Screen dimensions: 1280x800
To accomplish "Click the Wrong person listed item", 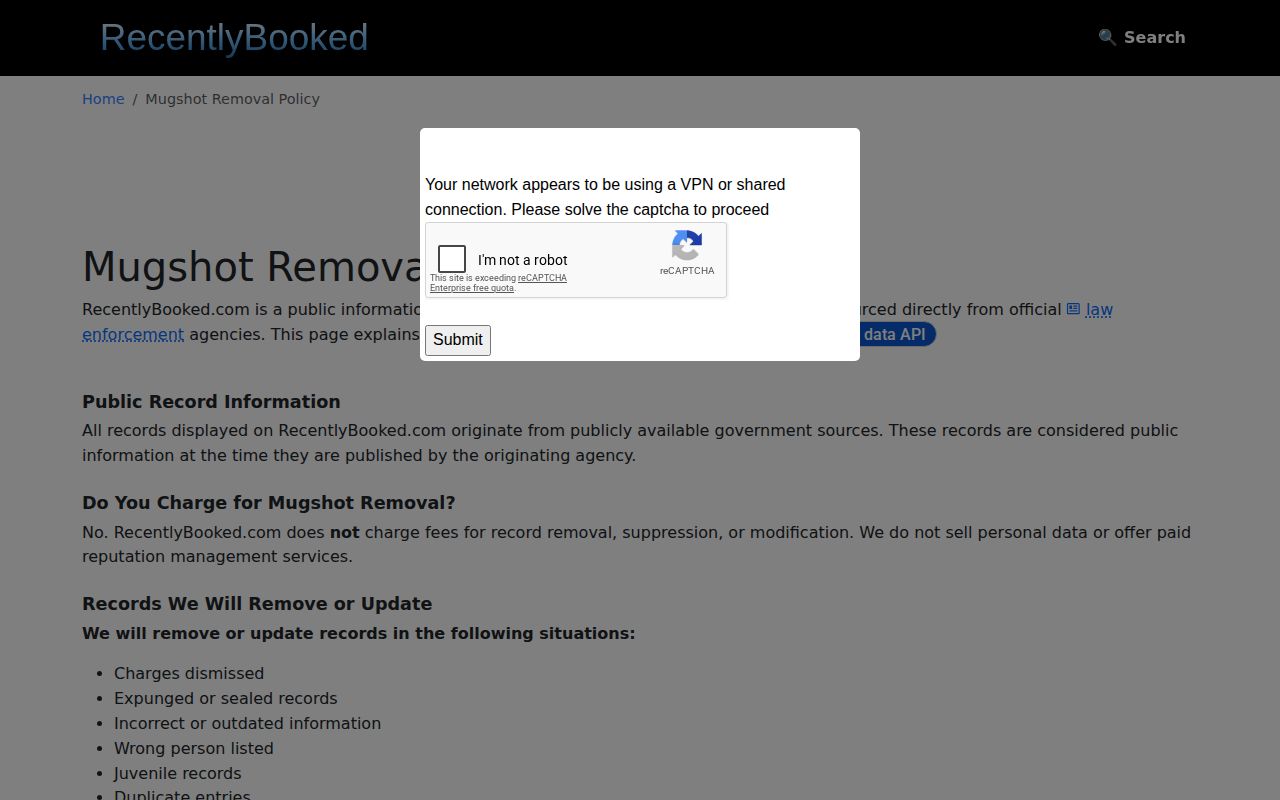I will pyautogui.click(x=193, y=748).
